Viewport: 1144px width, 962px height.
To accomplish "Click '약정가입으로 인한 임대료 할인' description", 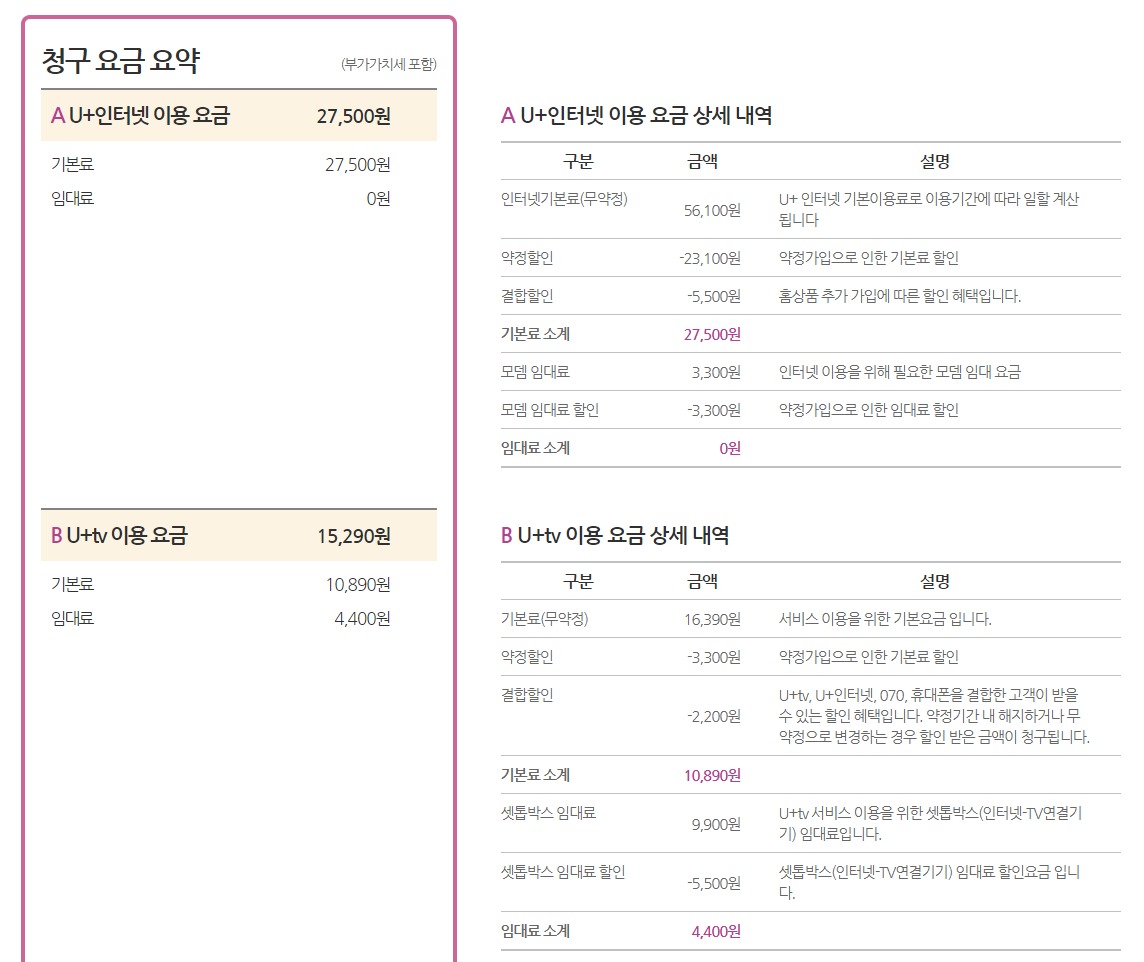I will [x=868, y=409].
